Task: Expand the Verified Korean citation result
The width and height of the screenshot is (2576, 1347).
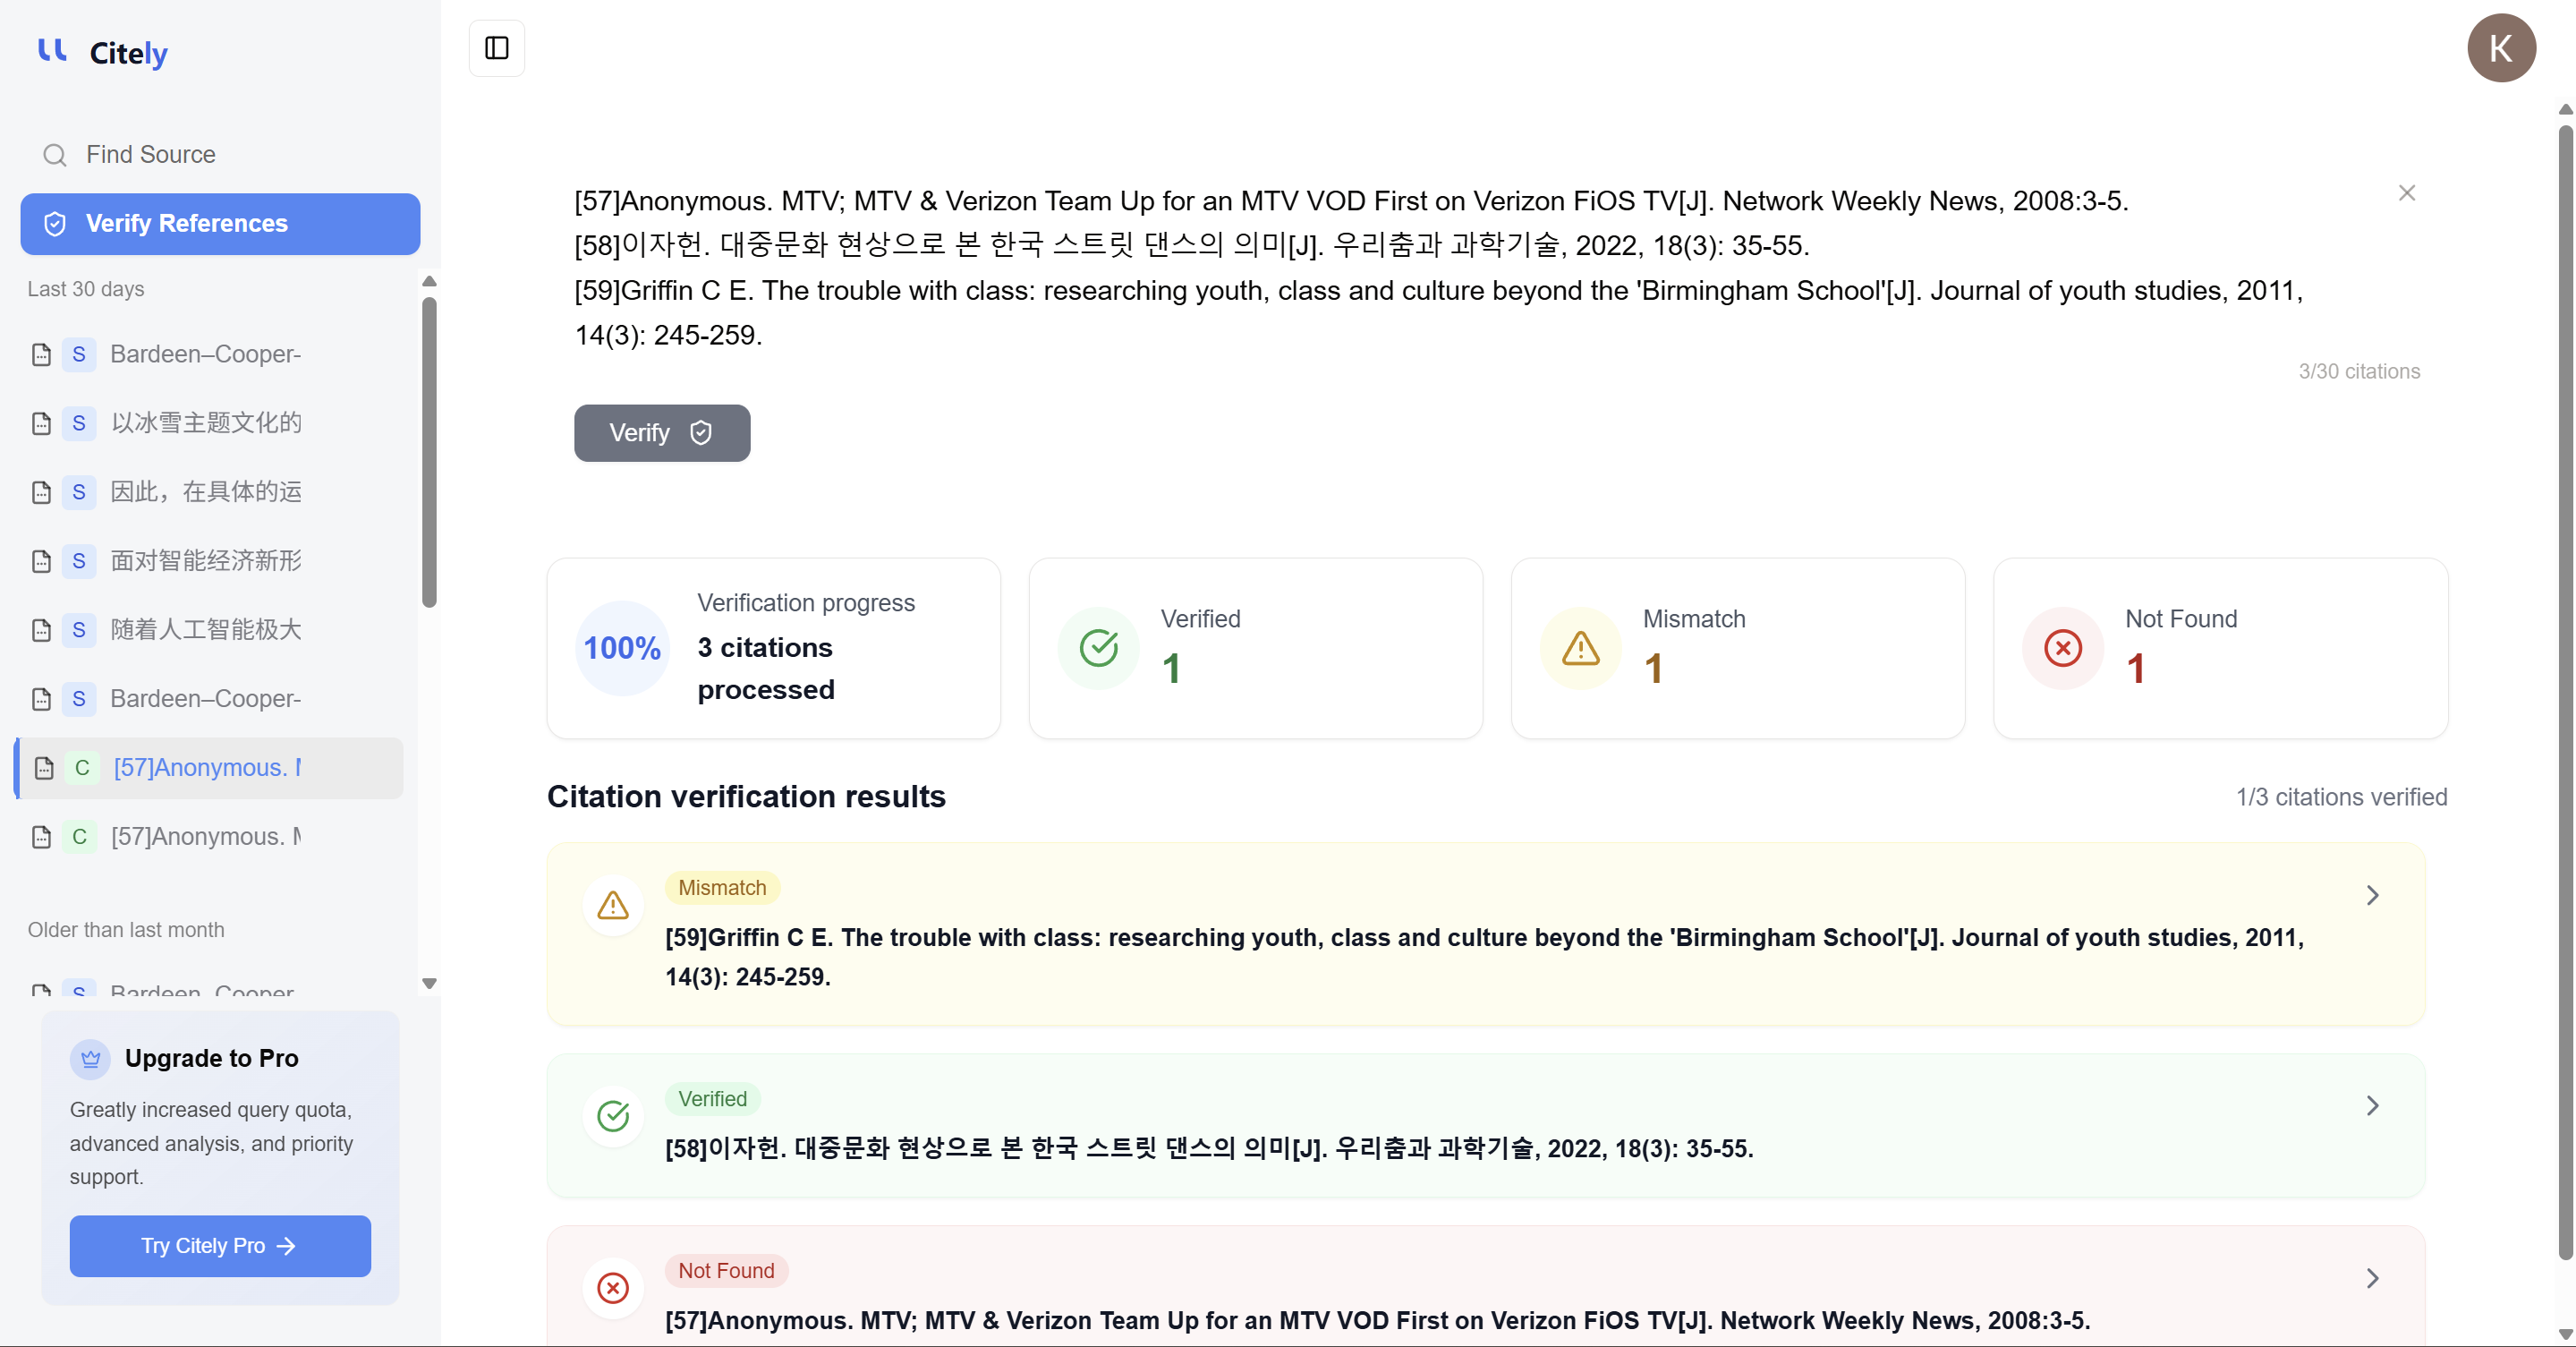Action: click(2372, 1105)
